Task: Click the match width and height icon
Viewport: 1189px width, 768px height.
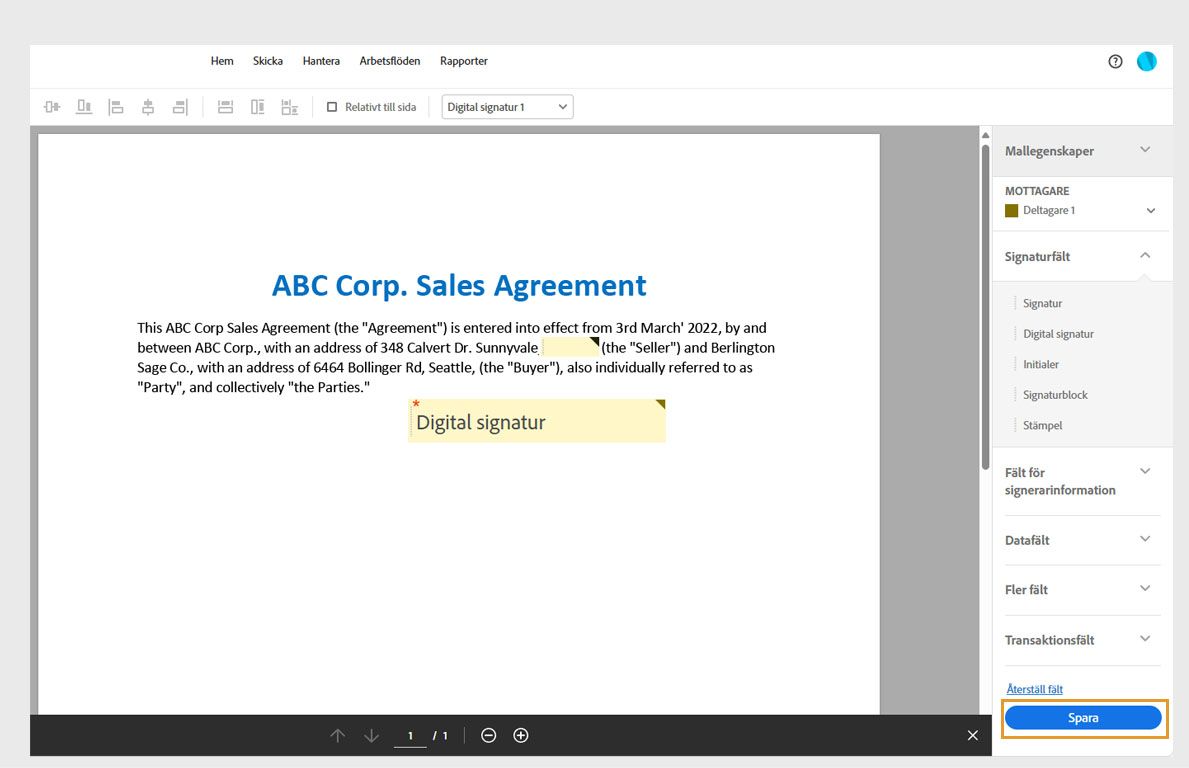Action: click(x=290, y=107)
